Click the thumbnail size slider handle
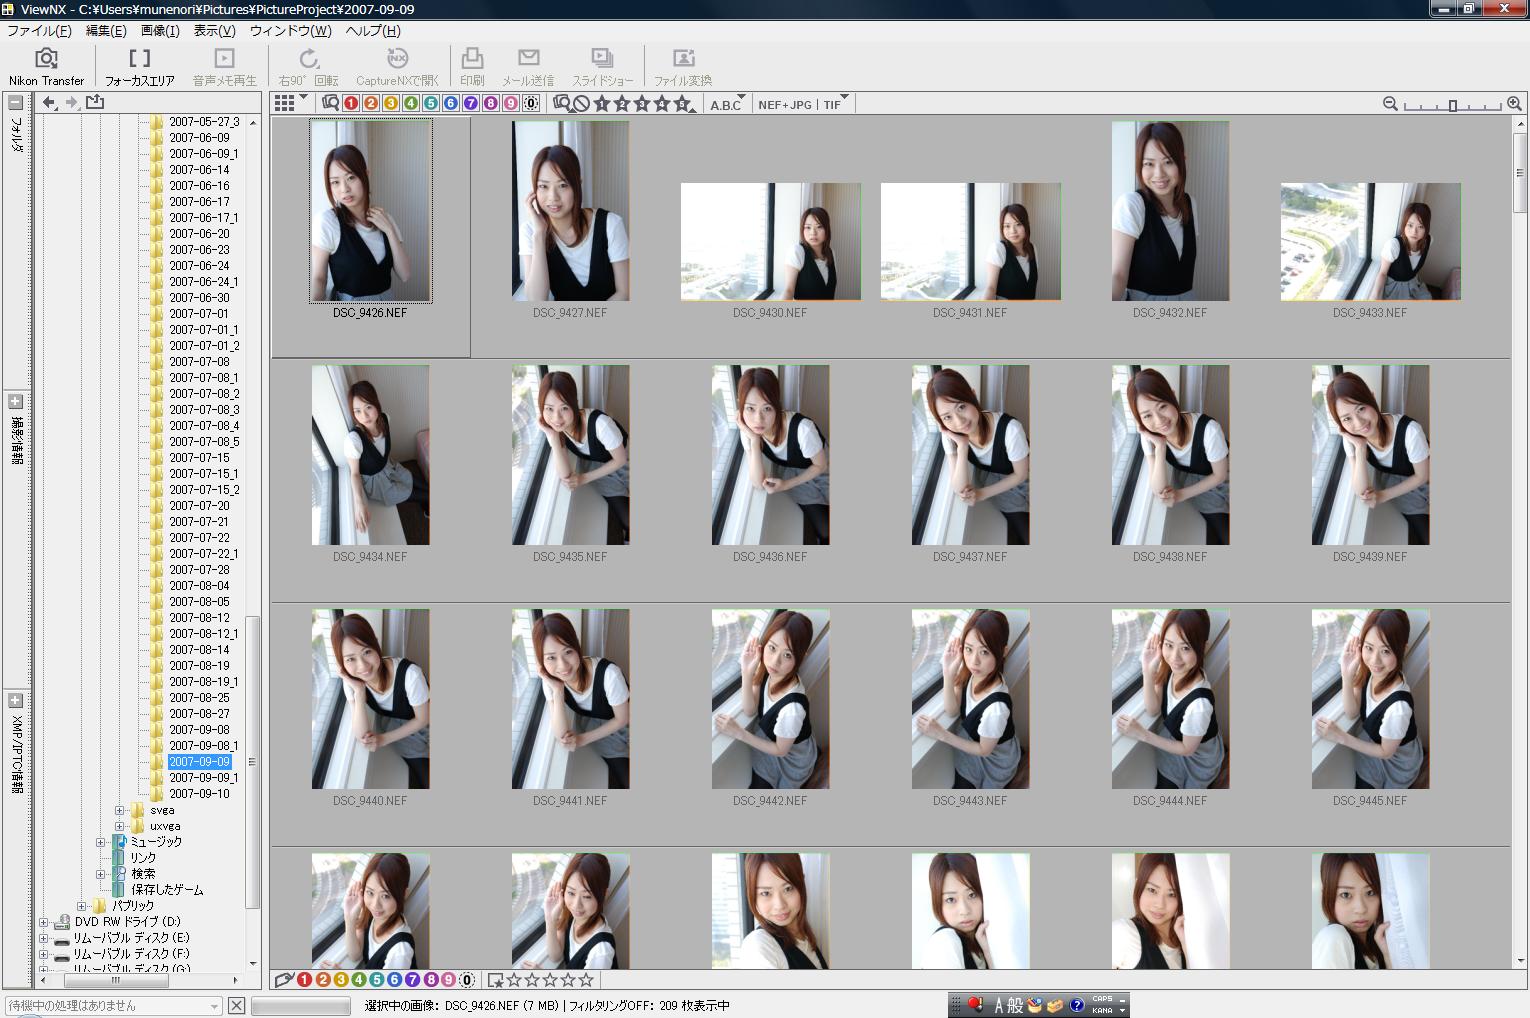This screenshot has width=1530, height=1018. 1453,104
